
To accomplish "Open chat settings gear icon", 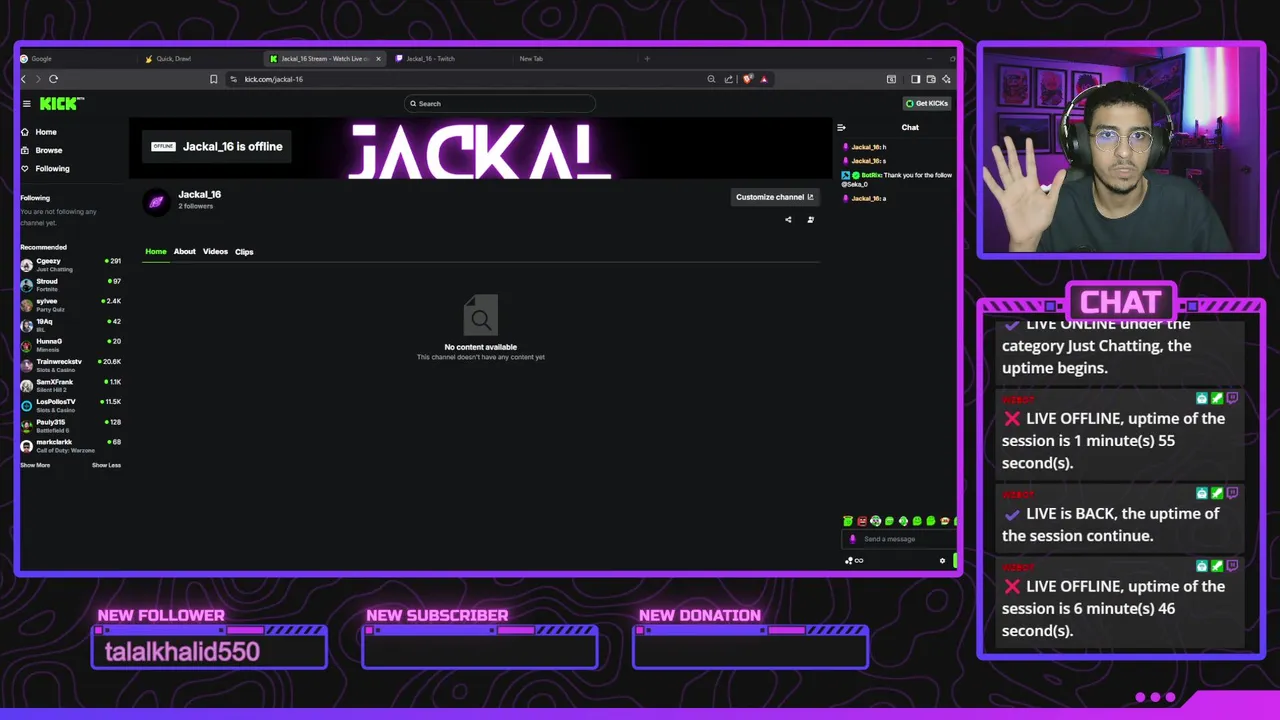I will click(x=942, y=561).
